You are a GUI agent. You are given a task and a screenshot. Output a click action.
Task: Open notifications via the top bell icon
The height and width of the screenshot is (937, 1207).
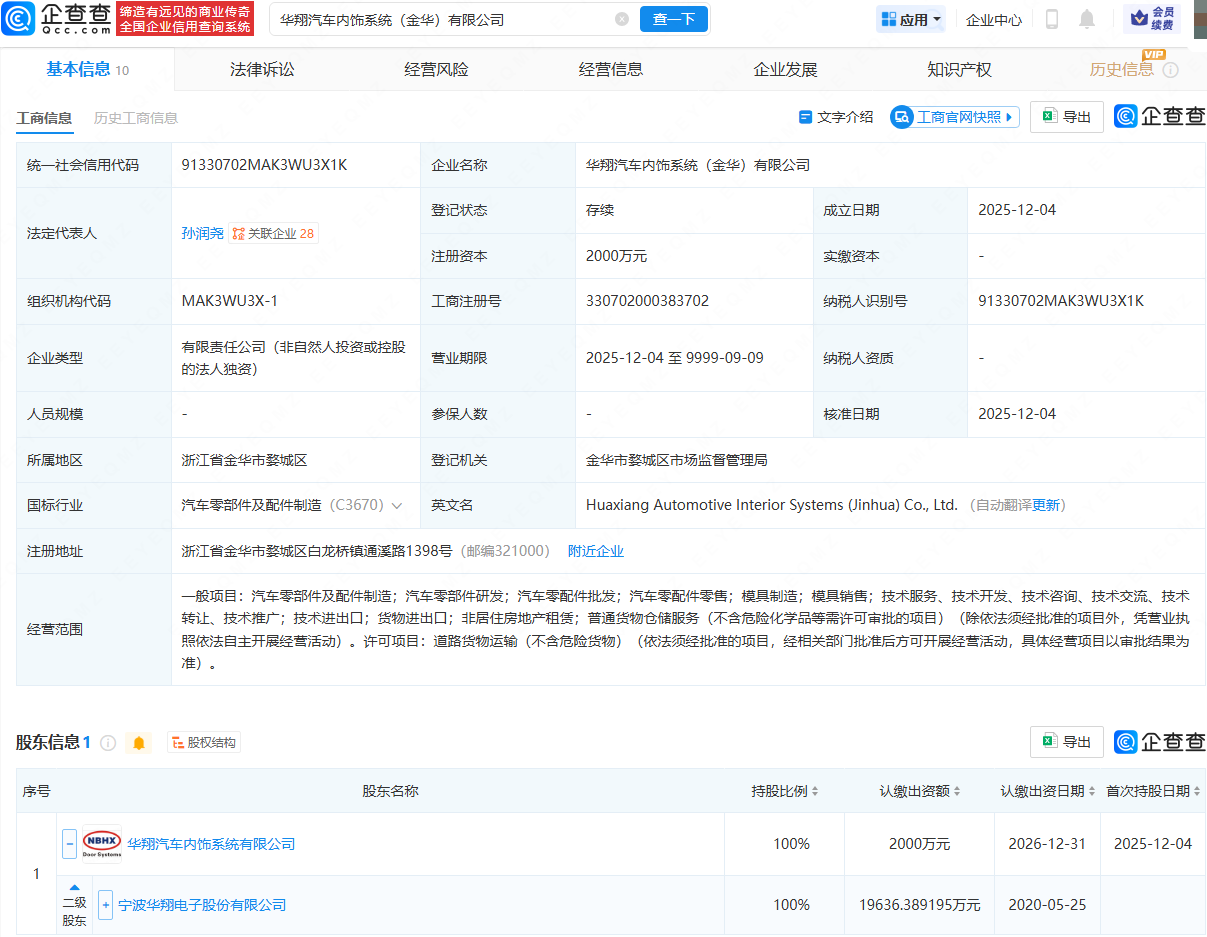pyautogui.click(x=1086, y=18)
